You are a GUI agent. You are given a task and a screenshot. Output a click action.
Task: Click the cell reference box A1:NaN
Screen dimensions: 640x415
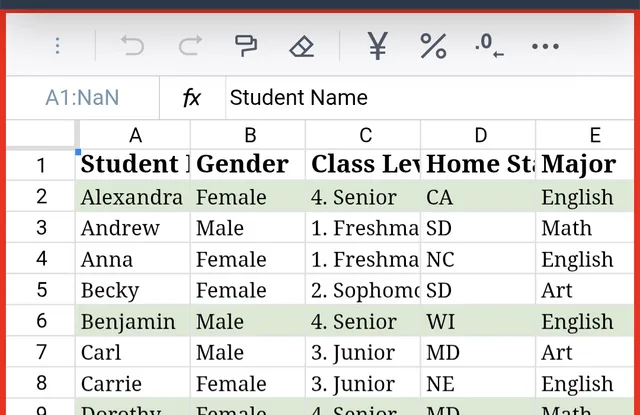(x=82, y=98)
